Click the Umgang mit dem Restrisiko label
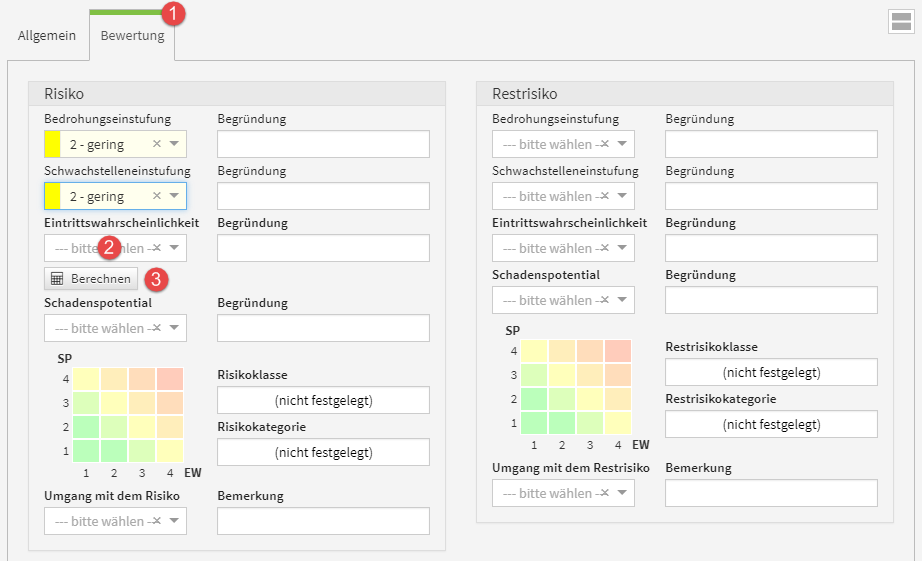 click(x=570, y=468)
